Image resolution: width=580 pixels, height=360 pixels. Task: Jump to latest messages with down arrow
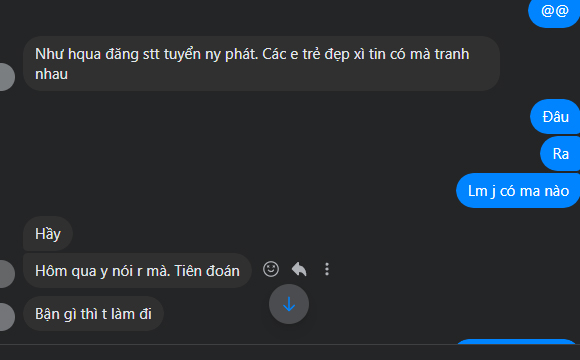[289, 304]
